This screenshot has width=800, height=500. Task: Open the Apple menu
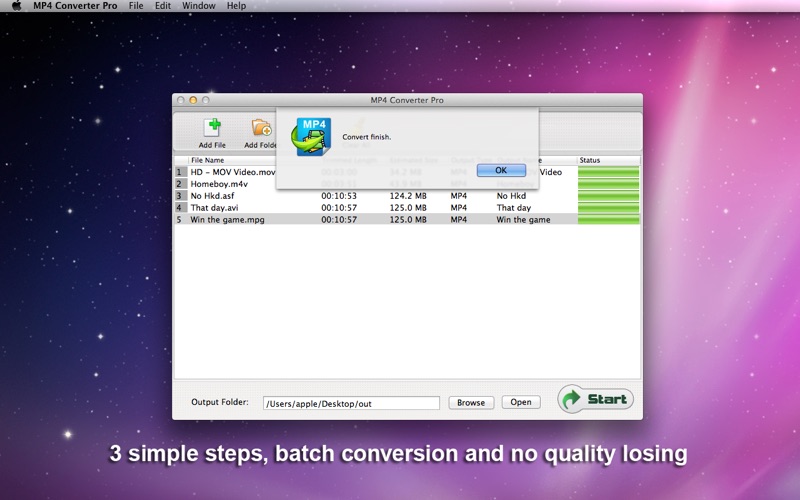pos(16,6)
